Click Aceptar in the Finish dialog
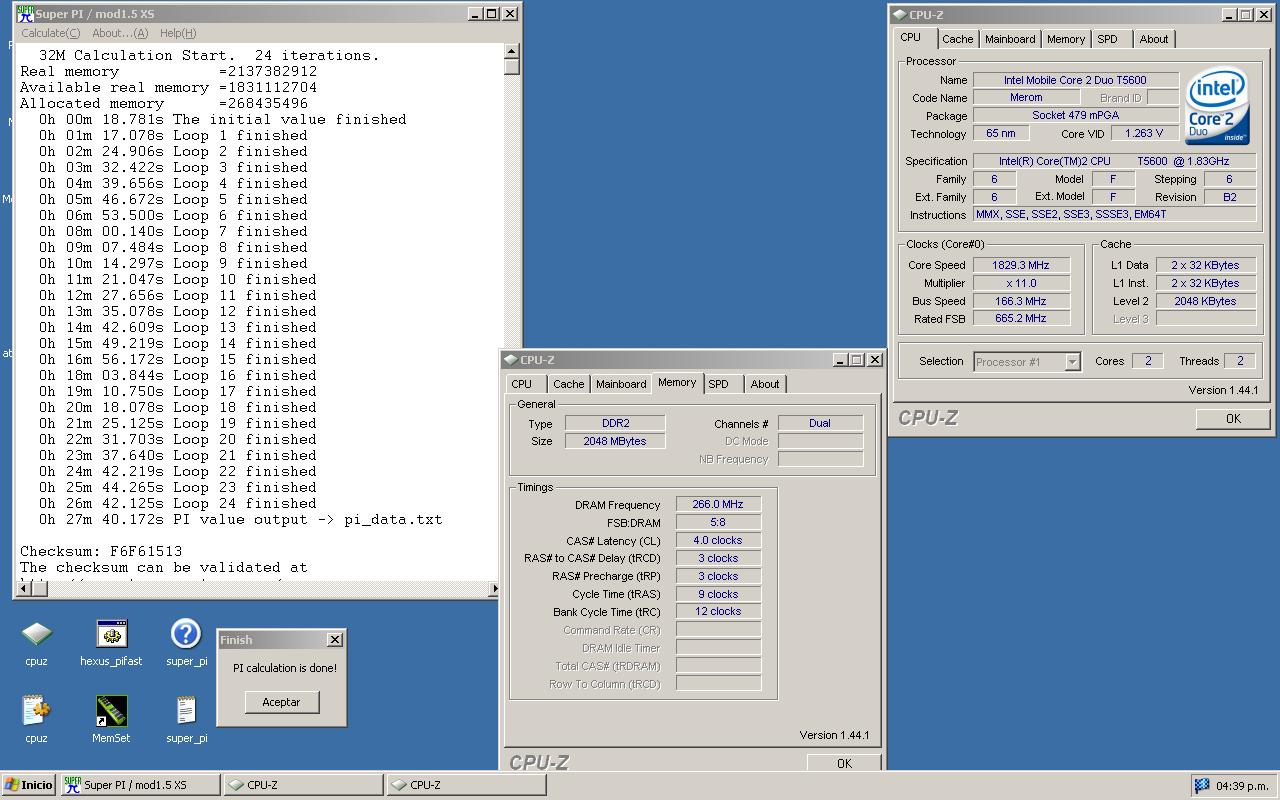Screen dimensions: 1280x800 point(281,702)
